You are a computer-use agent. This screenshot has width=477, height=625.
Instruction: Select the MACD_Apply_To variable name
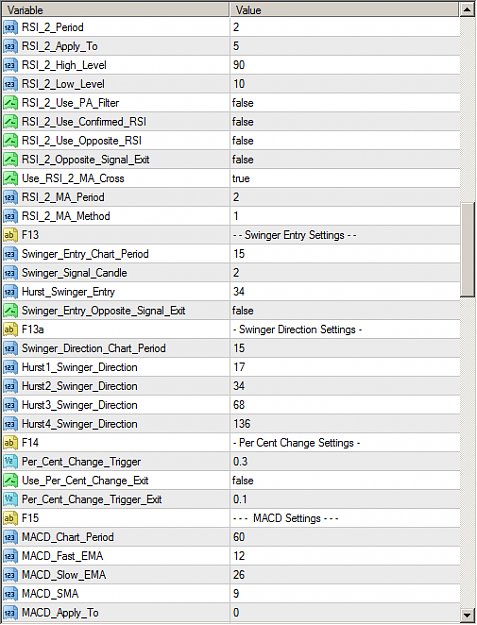click(x=60, y=613)
